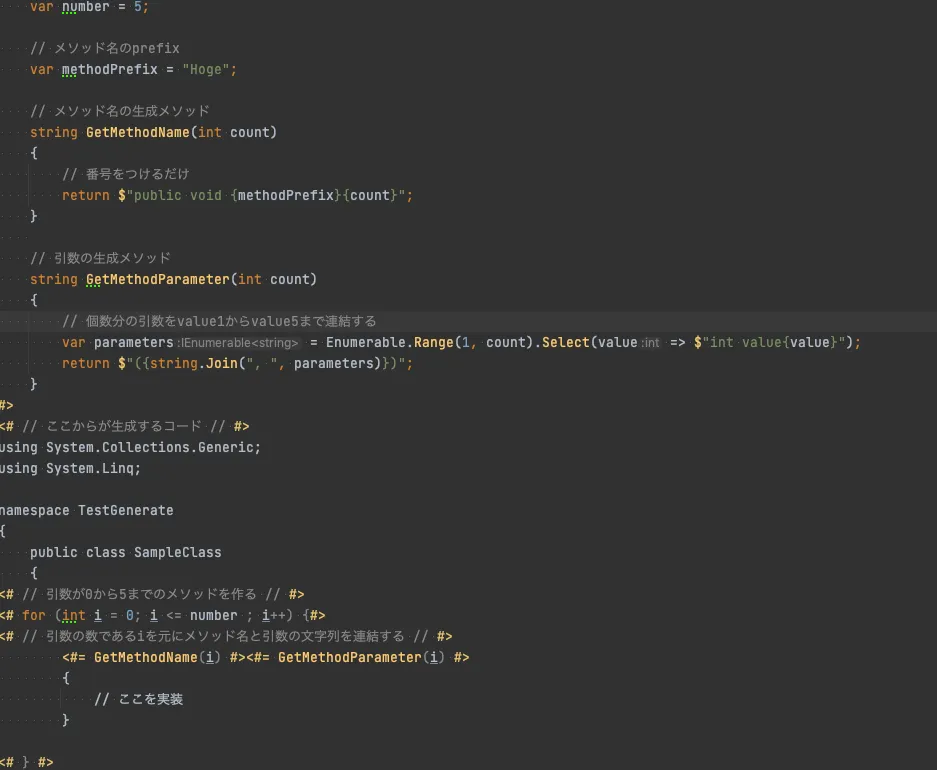Screen dimensions: 937x770
Task: Click the parameters variable in its var declaration
Action: [133, 342]
